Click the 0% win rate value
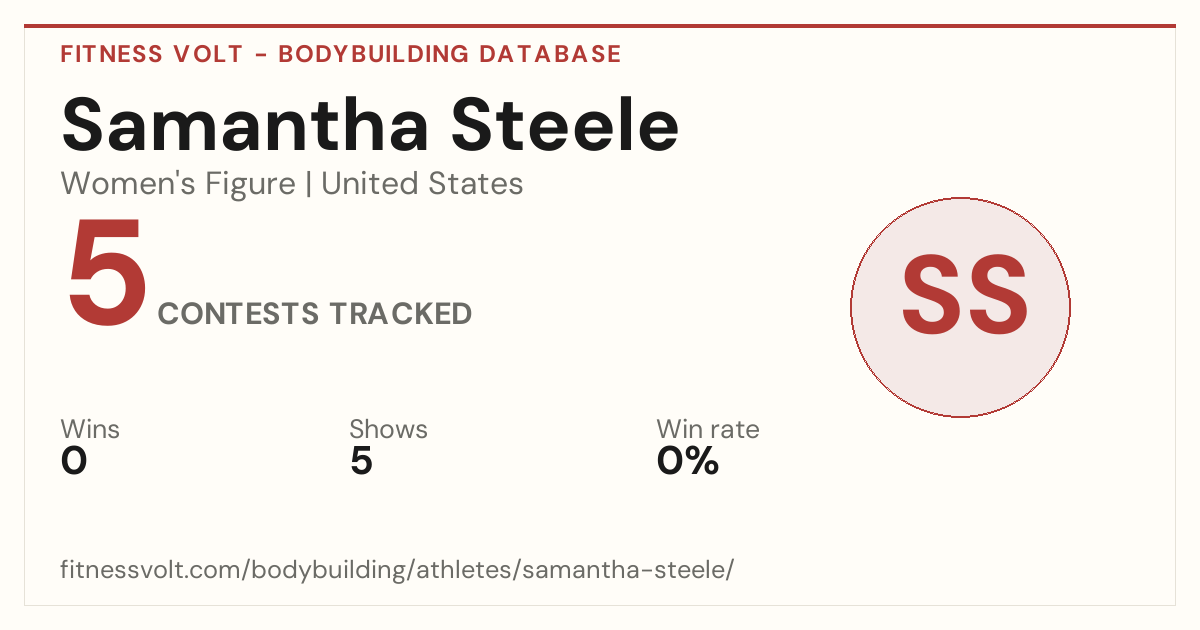Image resolution: width=1200 pixels, height=630 pixels. point(688,461)
